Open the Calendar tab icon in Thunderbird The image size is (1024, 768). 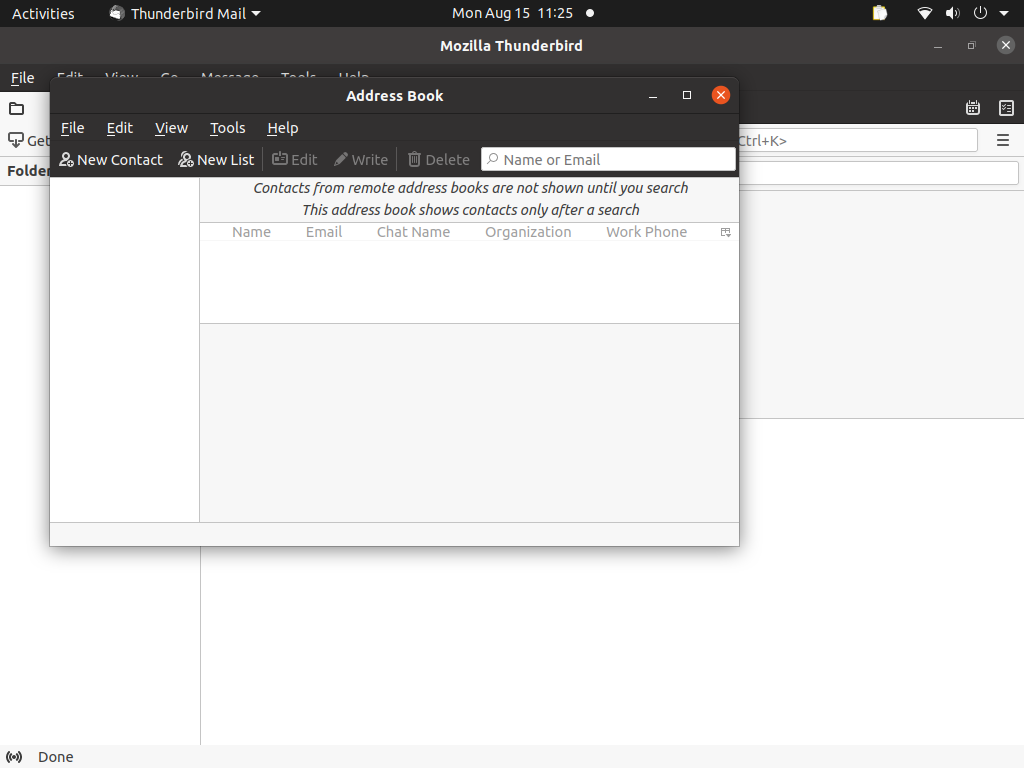pos(973,108)
